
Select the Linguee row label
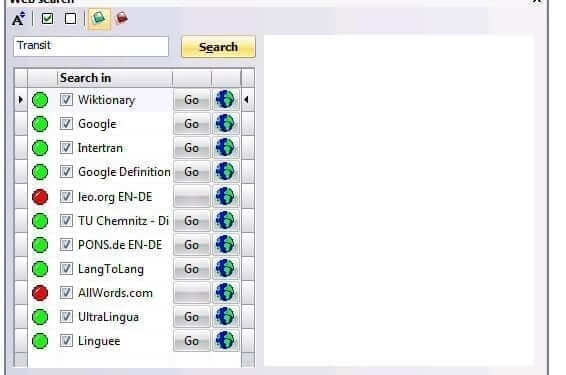99,341
